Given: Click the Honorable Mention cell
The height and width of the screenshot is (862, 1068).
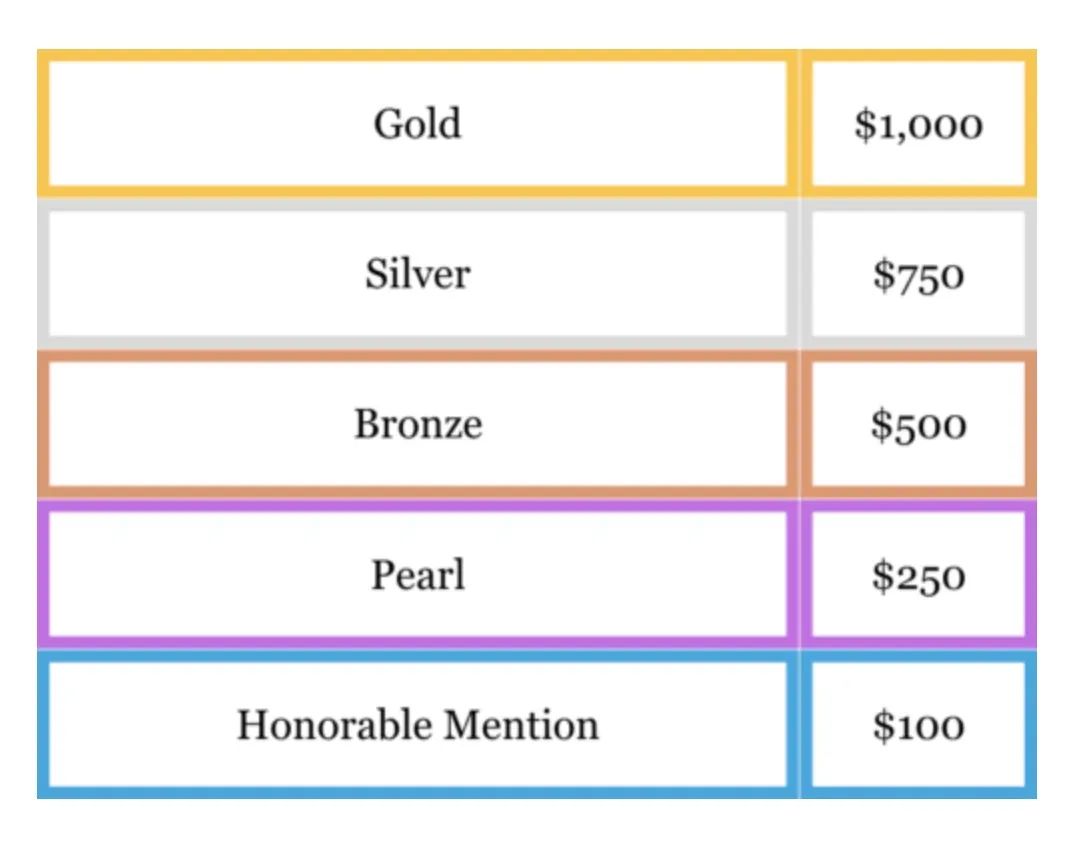Looking at the screenshot, I should click(x=417, y=724).
